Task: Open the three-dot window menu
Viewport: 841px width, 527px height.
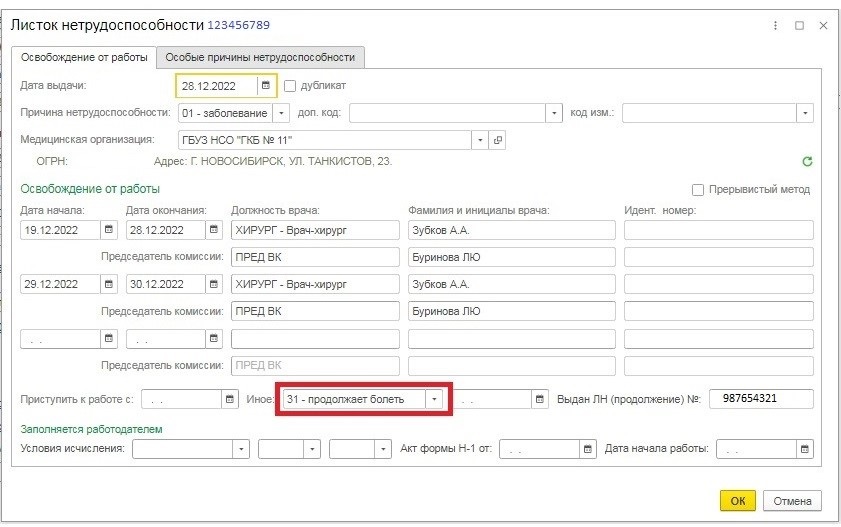Action: pos(775,25)
